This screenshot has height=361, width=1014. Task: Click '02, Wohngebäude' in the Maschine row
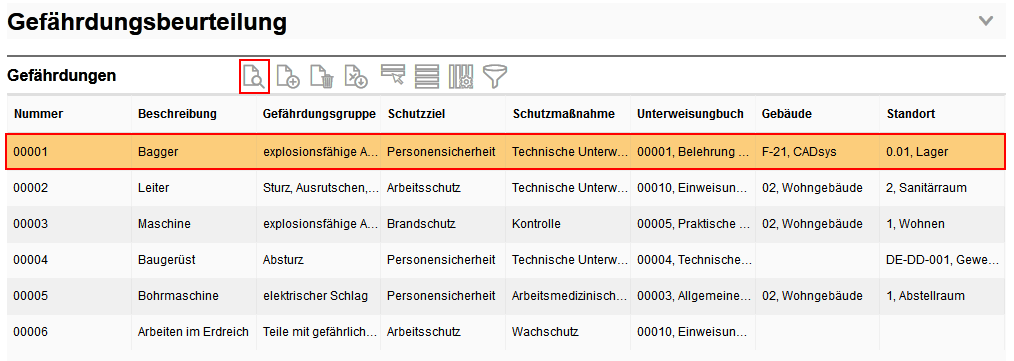(817, 224)
